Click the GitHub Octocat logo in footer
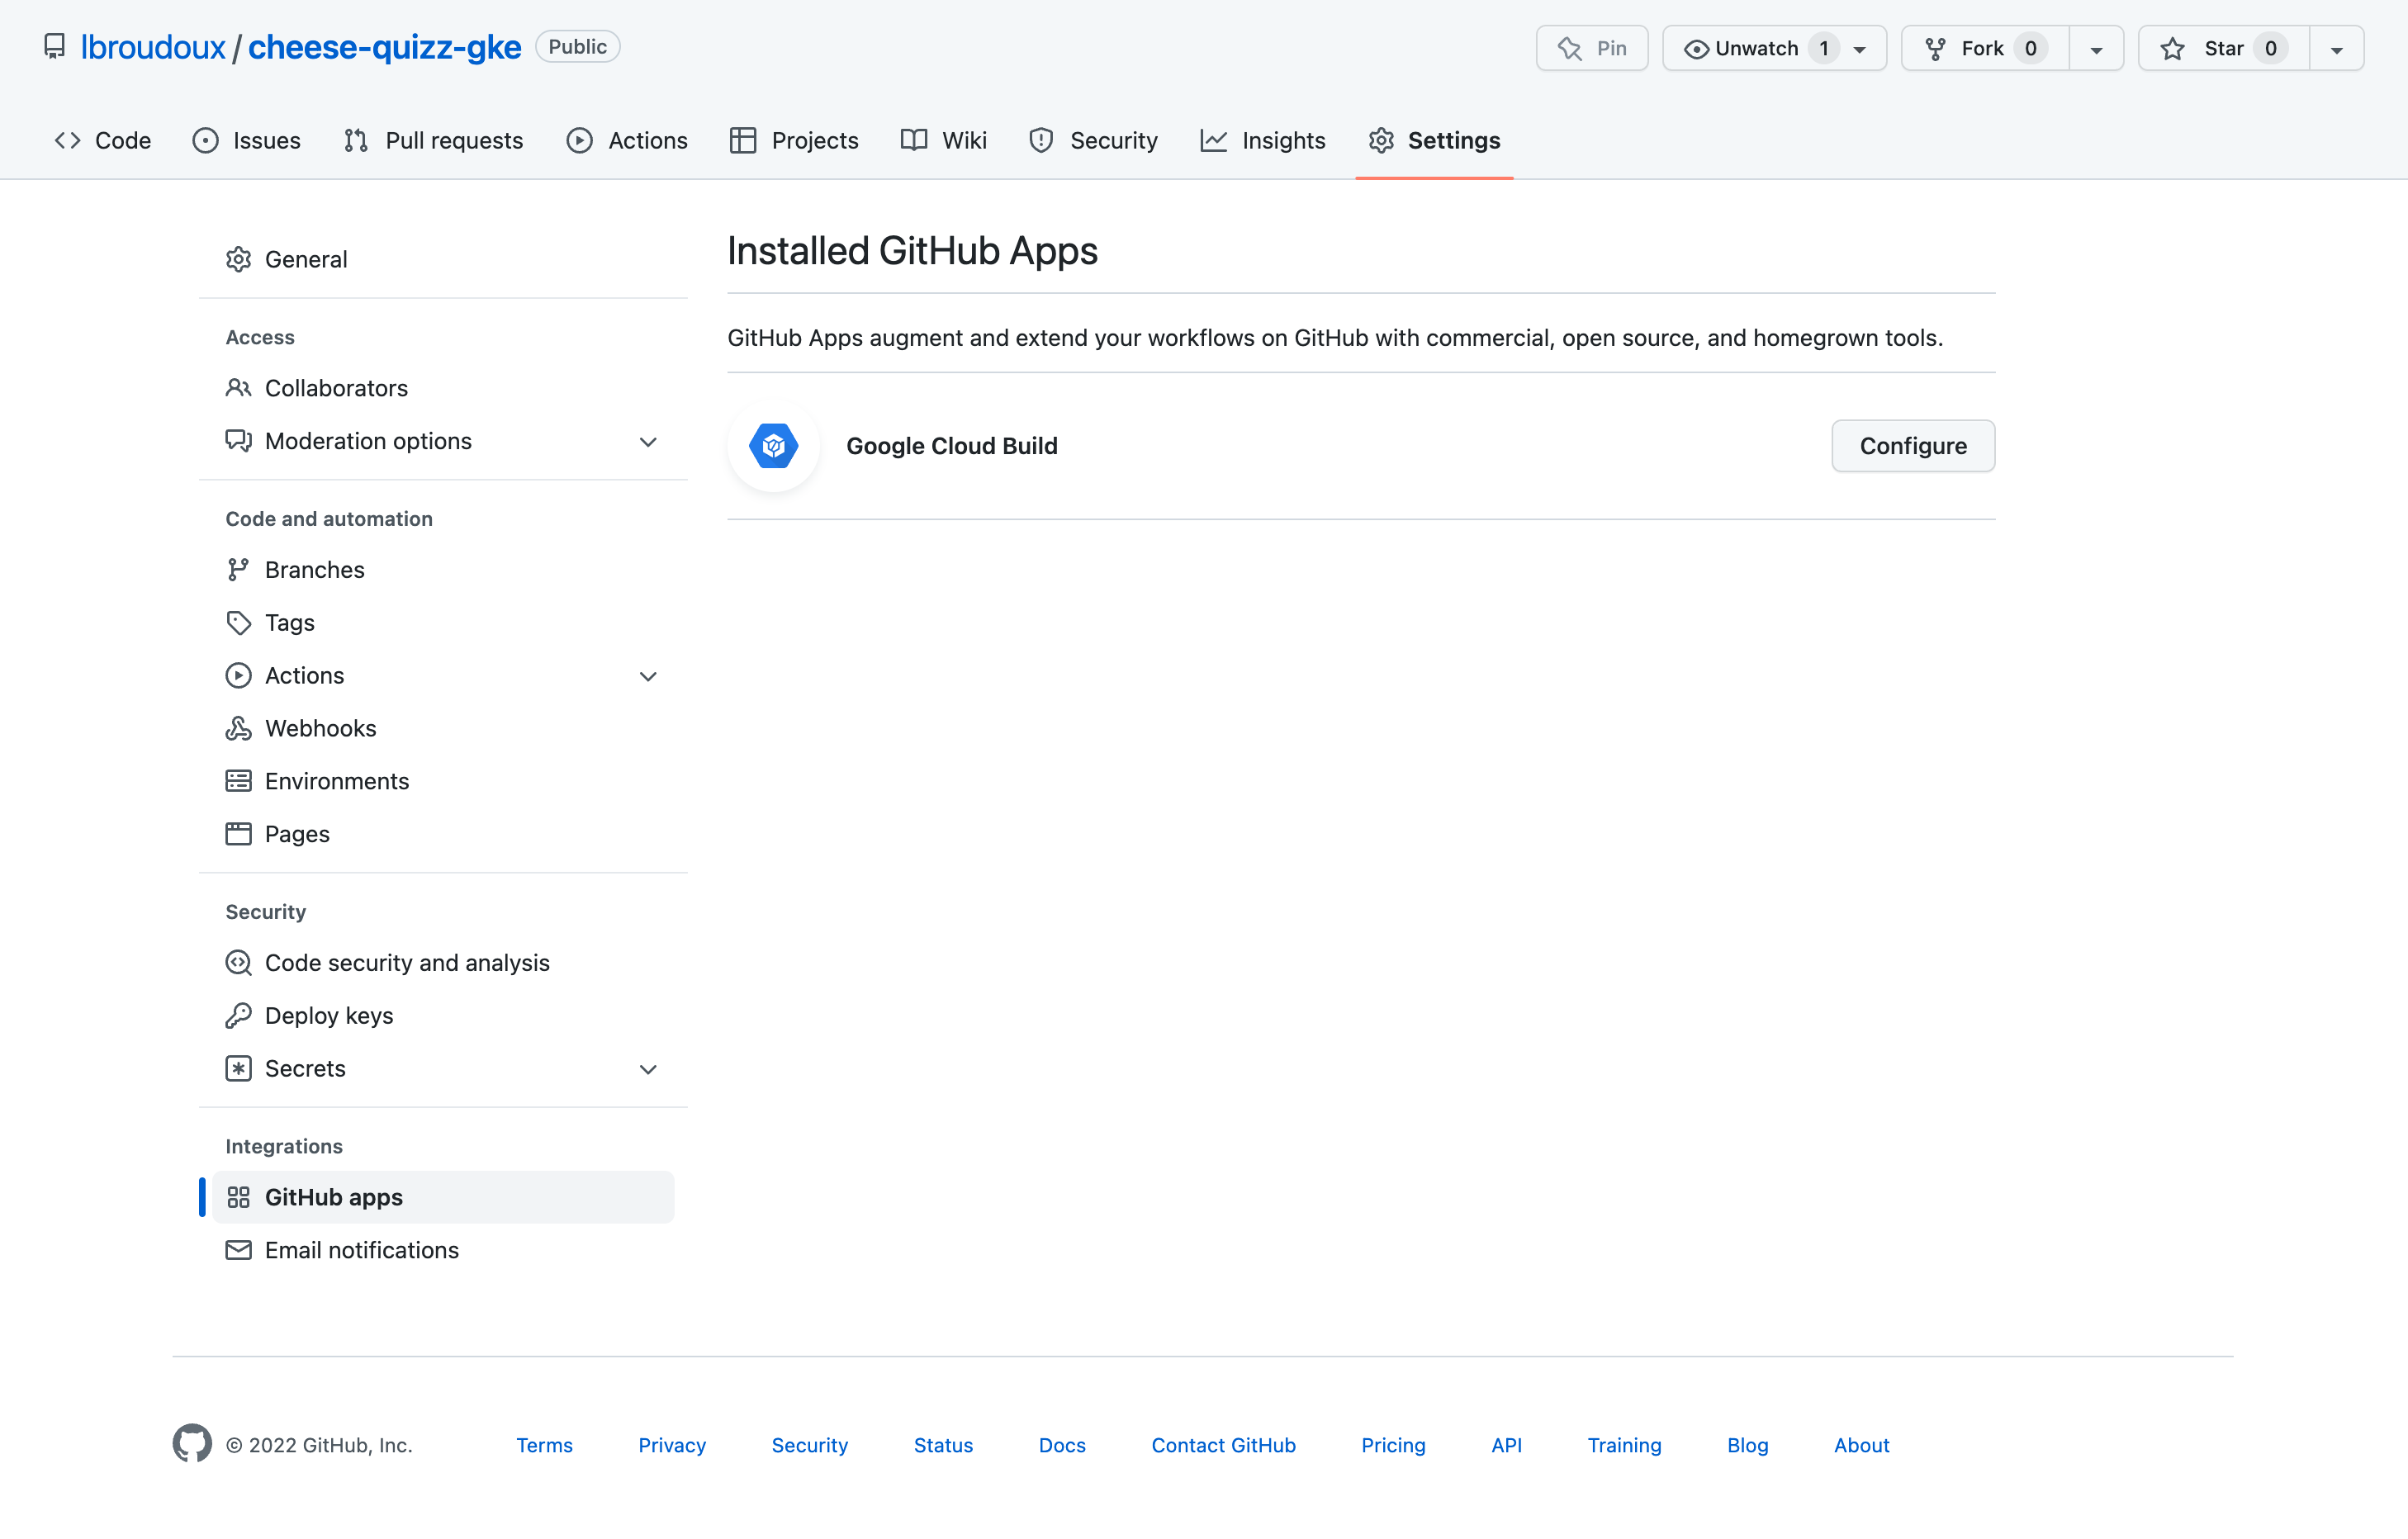Viewport: 2408px width, 1539px height. (x=192, y=1443)
